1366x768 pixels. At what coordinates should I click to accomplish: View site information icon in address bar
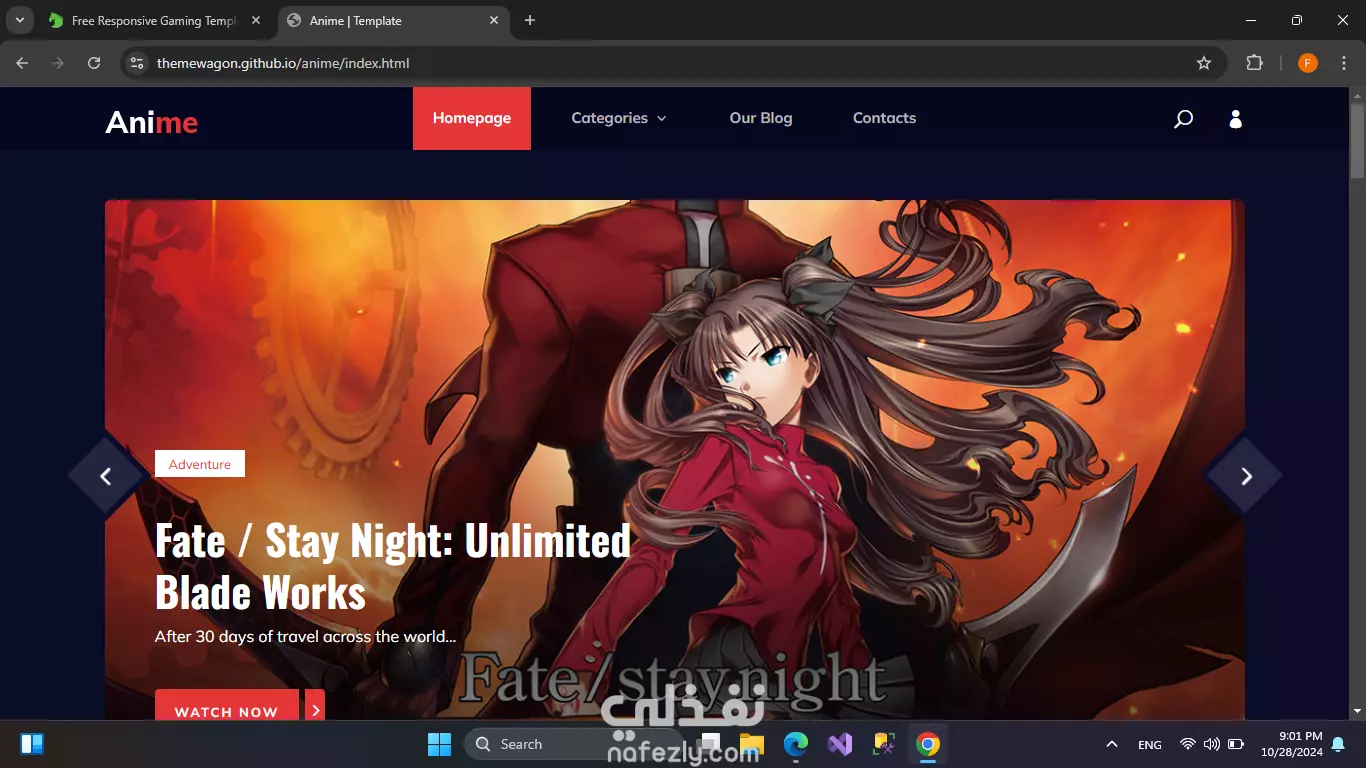tap(137, 63)
